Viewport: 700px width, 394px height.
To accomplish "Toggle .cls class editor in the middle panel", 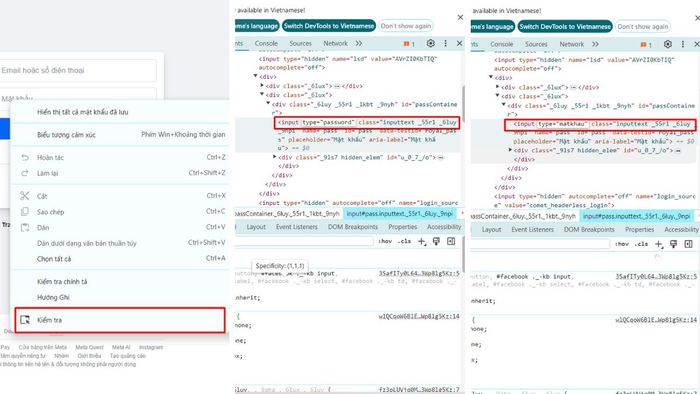I will click(404, 241).
